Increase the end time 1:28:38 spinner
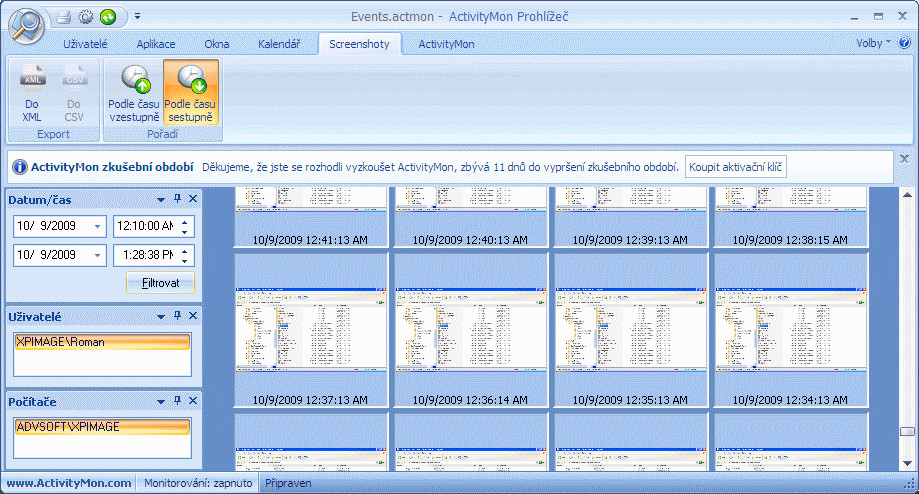 (185, 251)
